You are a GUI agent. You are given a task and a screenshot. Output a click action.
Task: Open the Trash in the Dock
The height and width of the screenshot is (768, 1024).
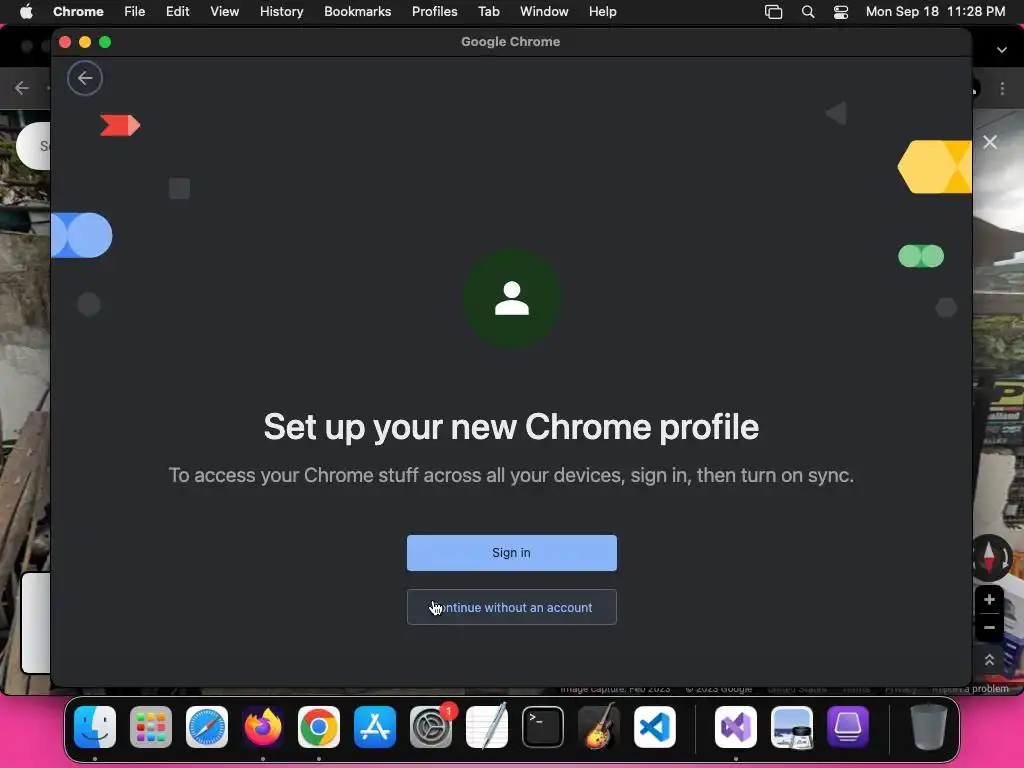[x=929, y=727]
